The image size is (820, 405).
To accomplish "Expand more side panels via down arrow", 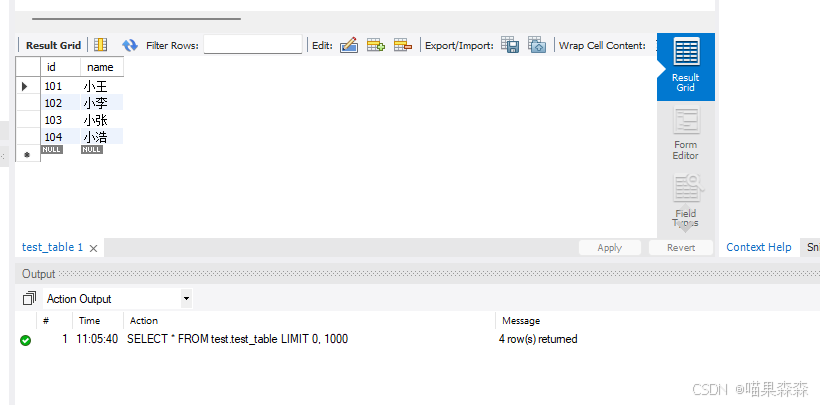I will point(686,226).
